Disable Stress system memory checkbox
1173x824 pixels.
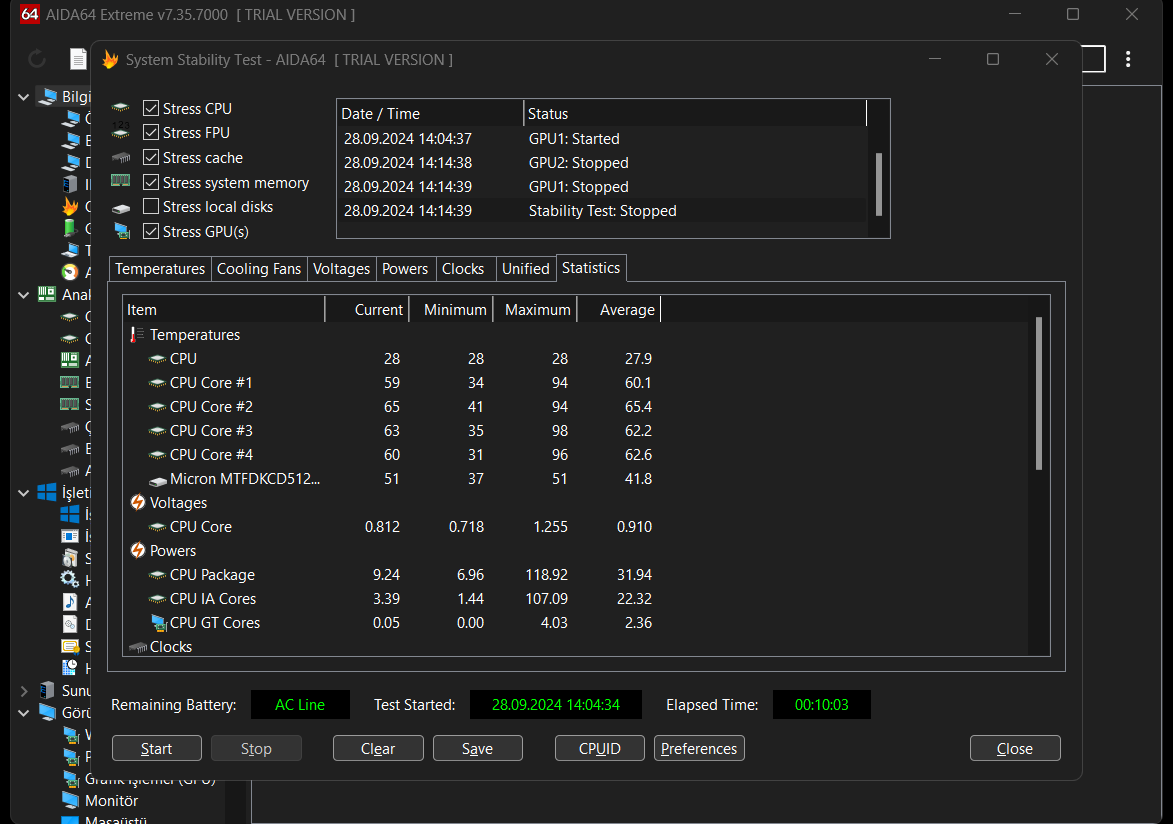(x=151, y=183)
